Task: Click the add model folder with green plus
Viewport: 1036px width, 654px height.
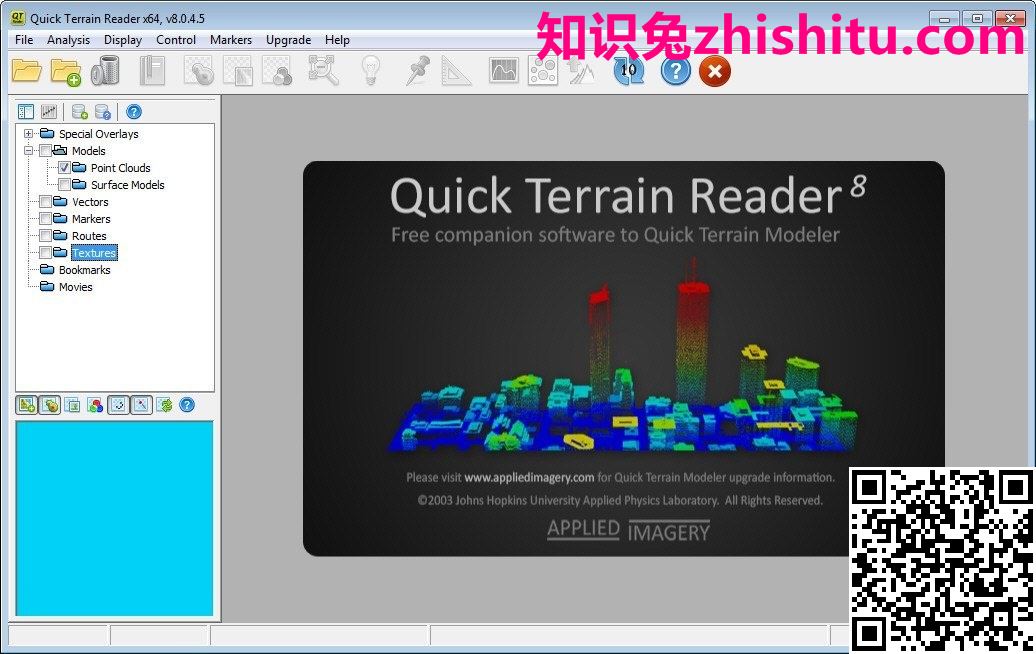Action: (x=65, y=71)
